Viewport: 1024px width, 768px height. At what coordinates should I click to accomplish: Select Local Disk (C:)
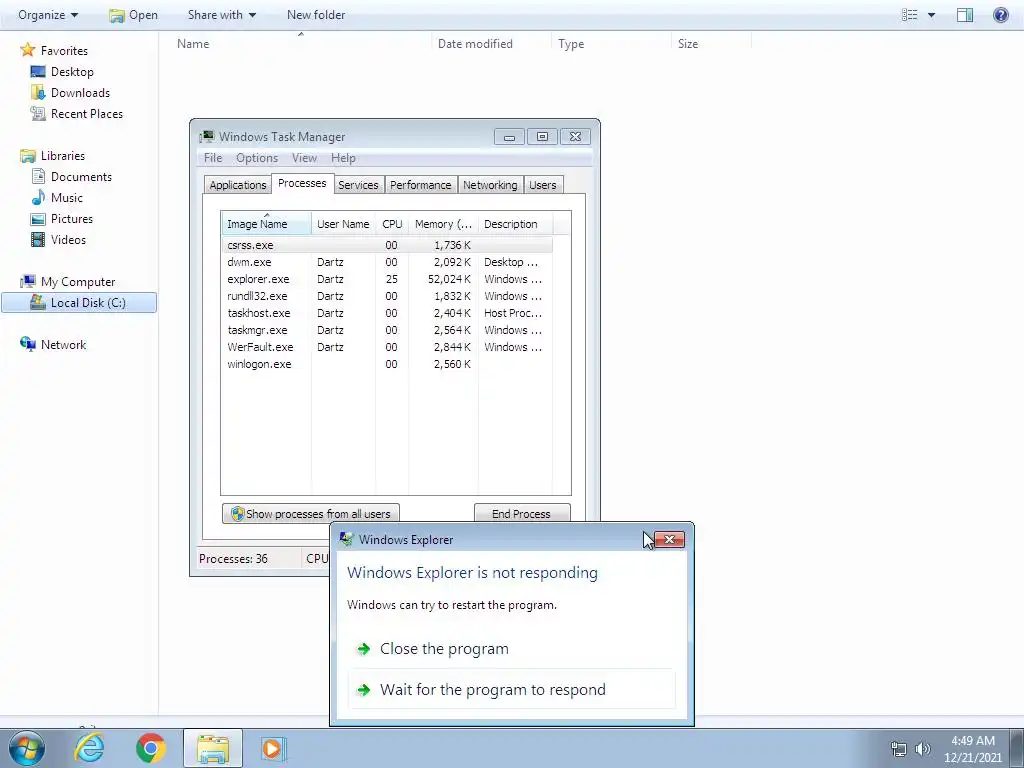click(x=79, y=302)
